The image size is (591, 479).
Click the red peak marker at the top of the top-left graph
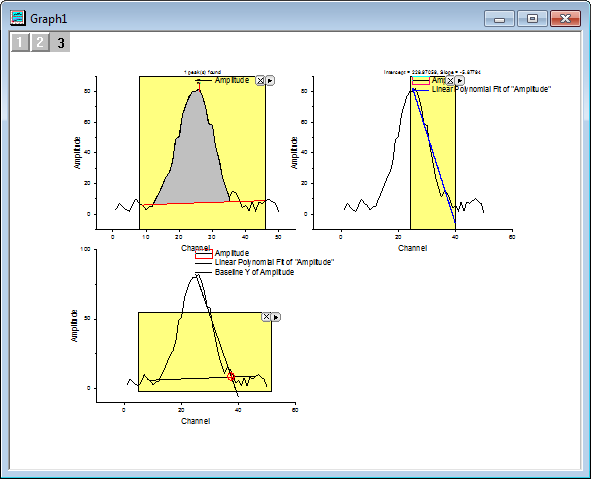click(x=199, y=86)
